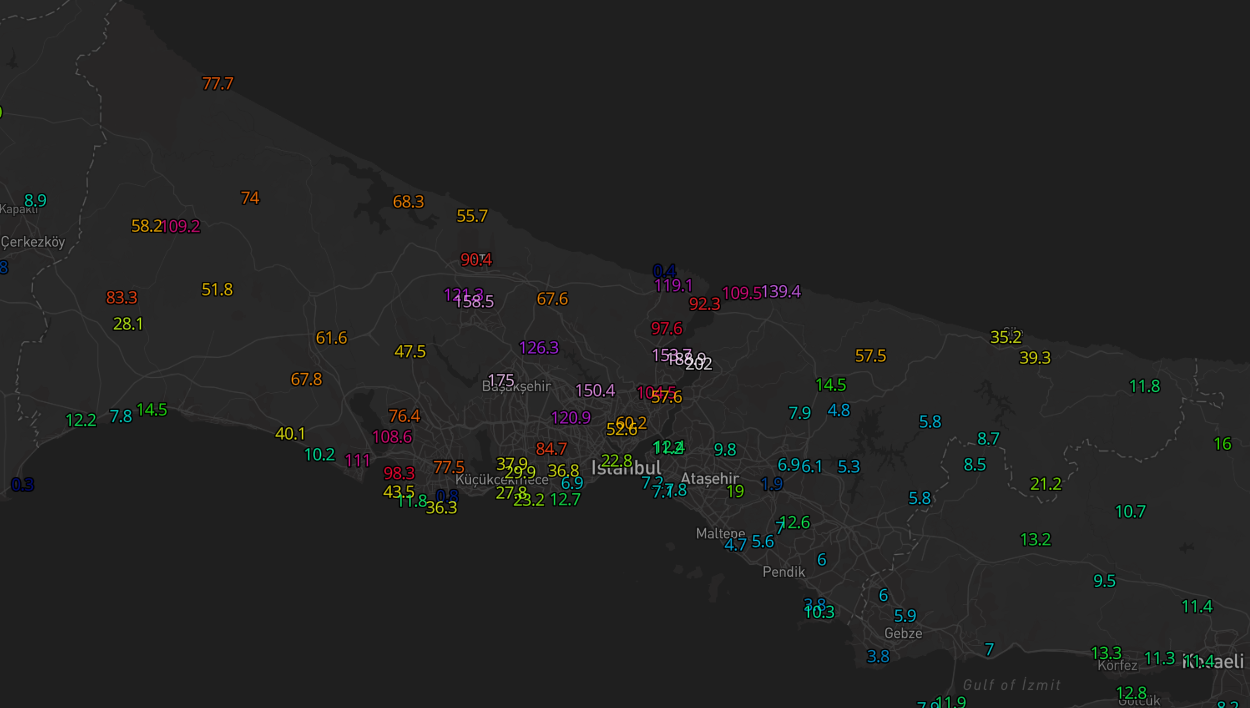The image size is (1250, 708).
Task: Click the 40.1 value
Action: [290, 434]
